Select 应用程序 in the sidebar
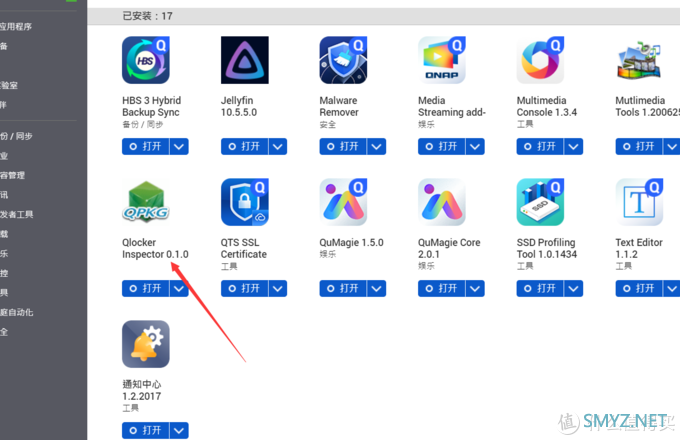This screenshot has height=440, width=680. point(16,27)
